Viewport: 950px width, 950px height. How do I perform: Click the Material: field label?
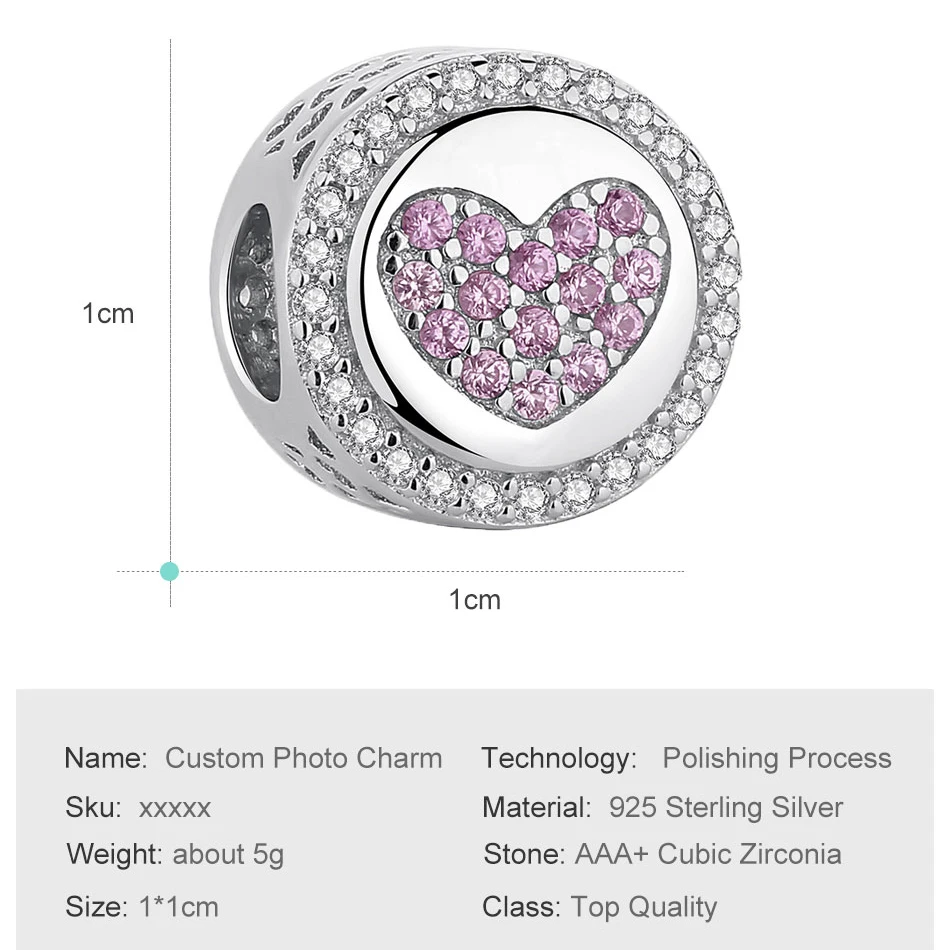tap(537, 807)
